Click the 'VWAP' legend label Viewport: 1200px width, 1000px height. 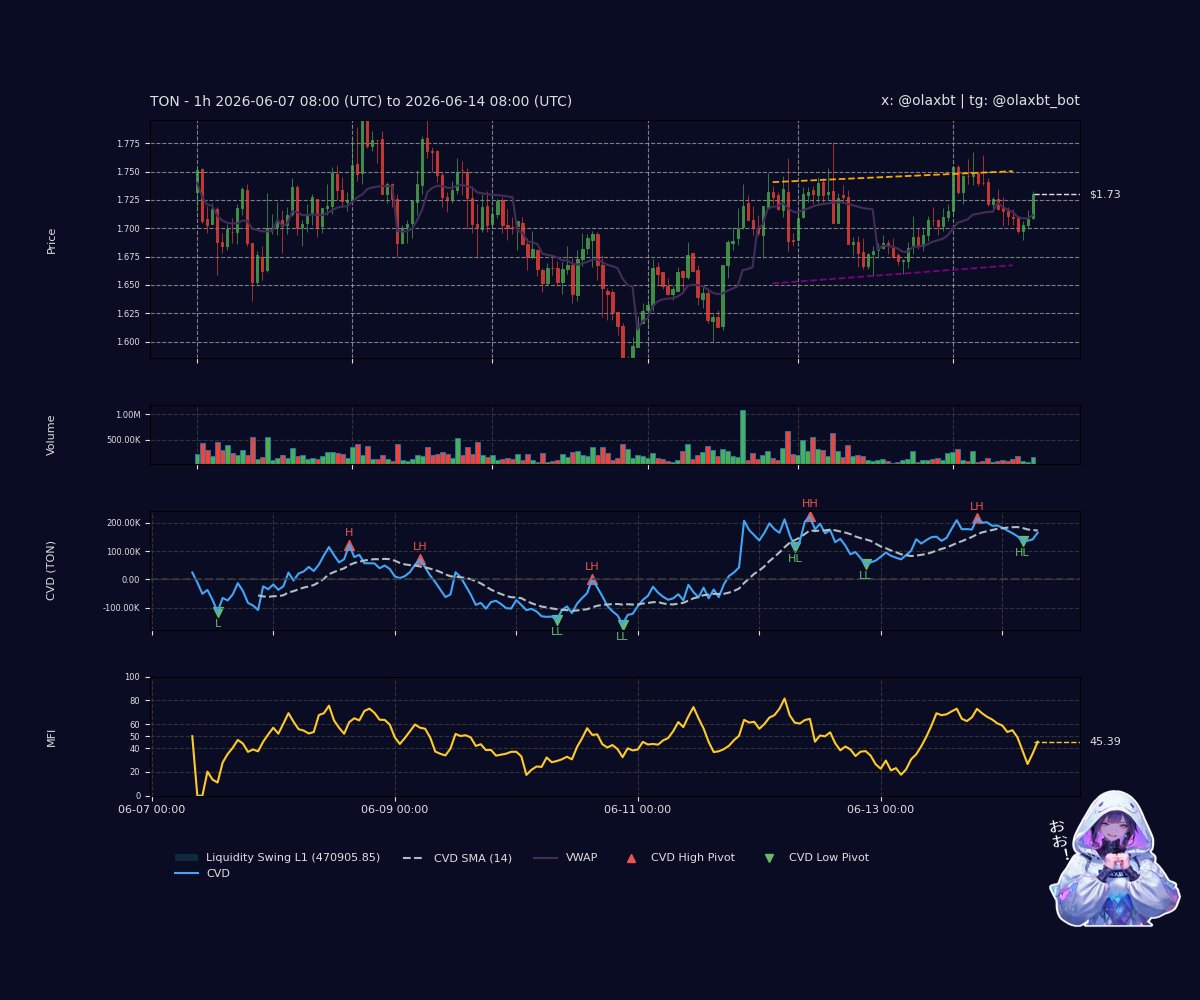pos(581,858)
